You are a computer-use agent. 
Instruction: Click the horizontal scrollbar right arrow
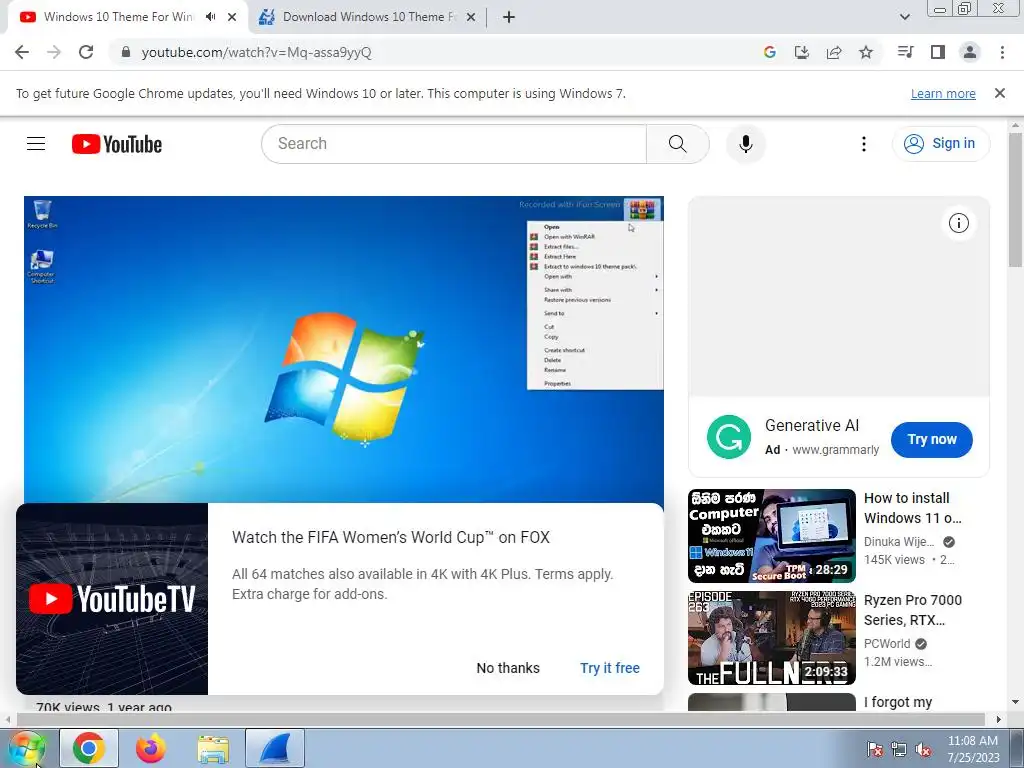point(999,719)
